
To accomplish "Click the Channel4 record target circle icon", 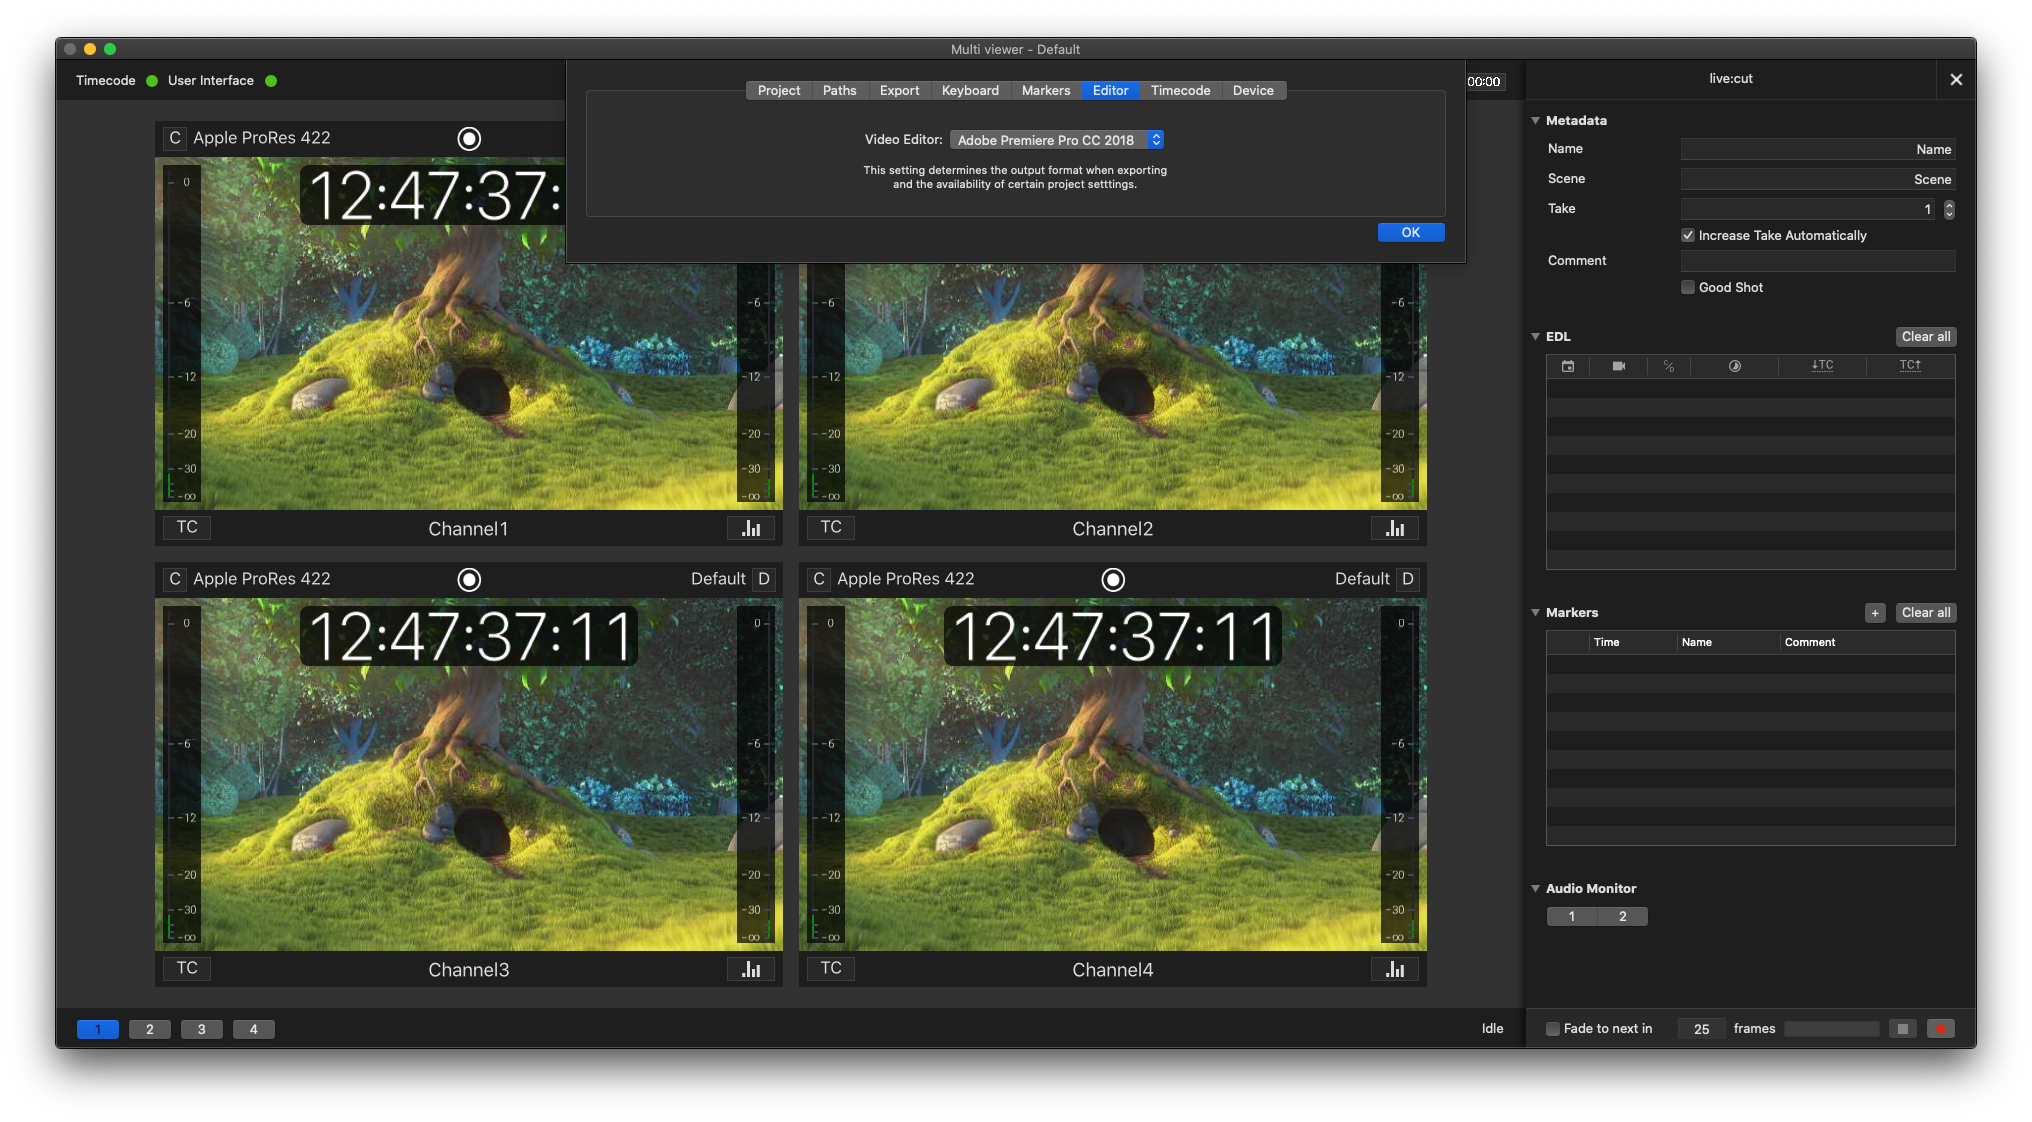I will [x=1113, y=580].
